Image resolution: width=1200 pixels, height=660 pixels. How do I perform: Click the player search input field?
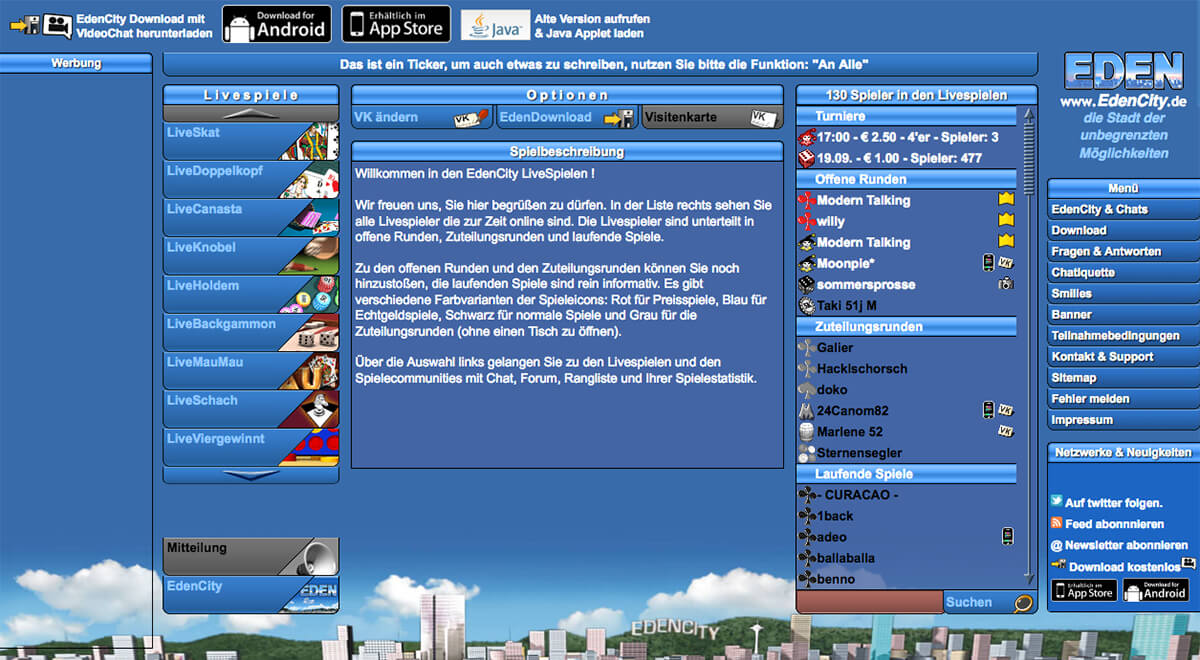click(870, 602)
